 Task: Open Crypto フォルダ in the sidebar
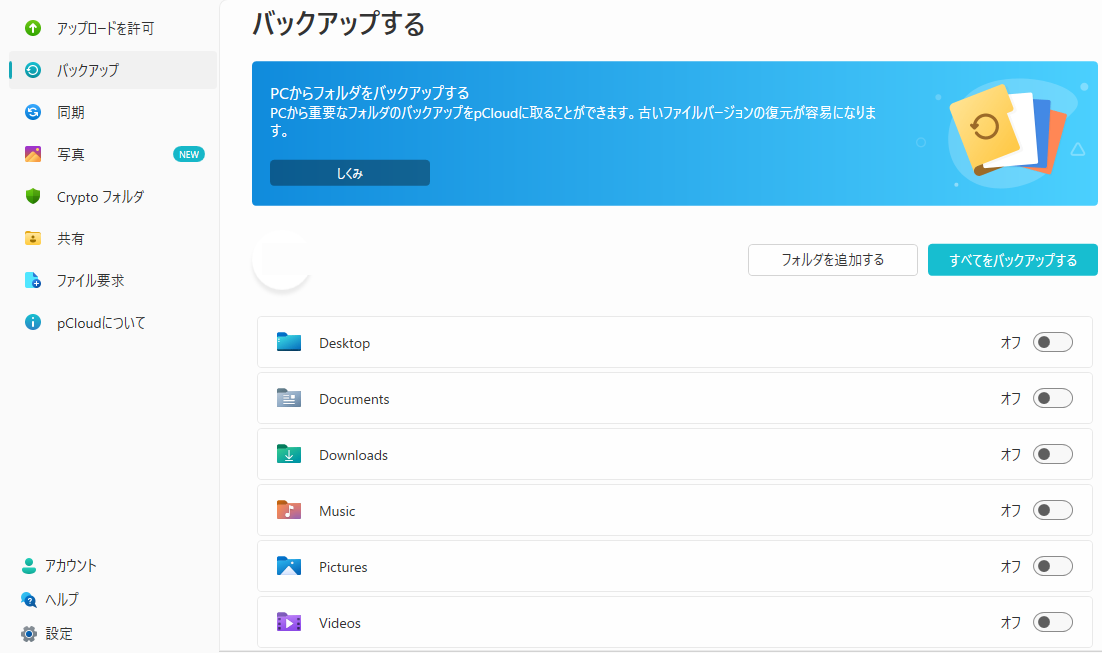pyautogui.click(x=112, y=197)
